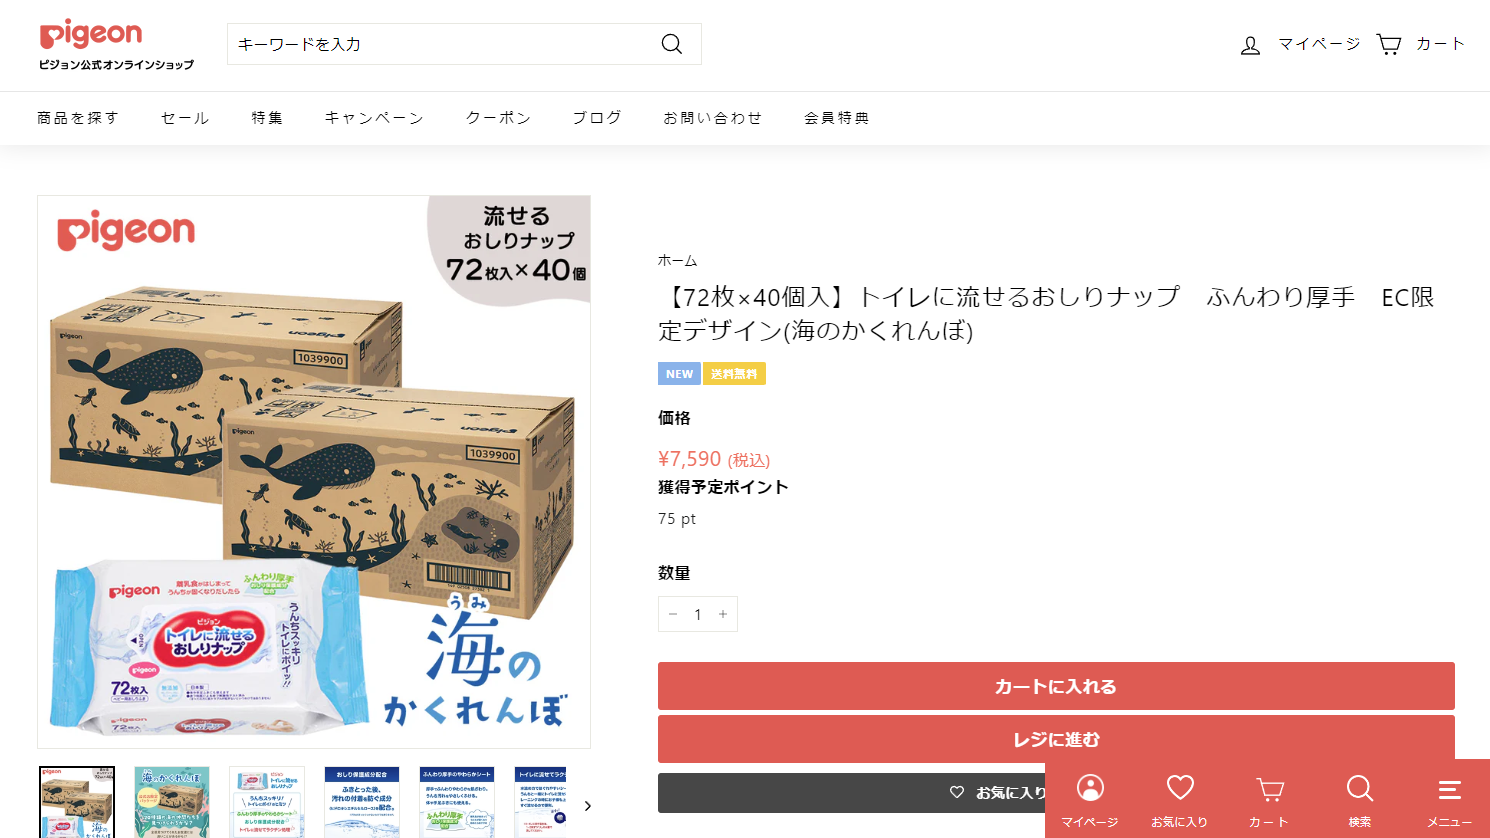The height and width of the screenshot is (838, 1490).
Task: Open the 商品を探す menu
Action: (x=78, y=118)
